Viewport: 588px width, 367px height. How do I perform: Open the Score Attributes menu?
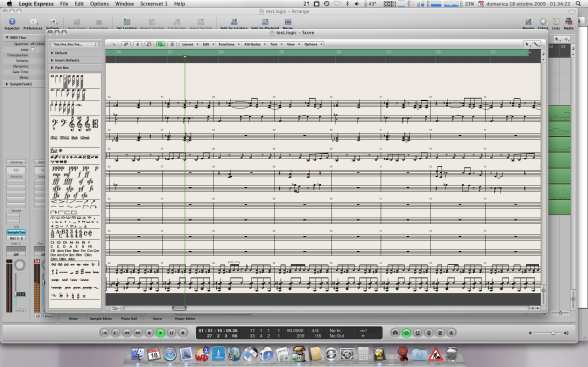point(254,44)
